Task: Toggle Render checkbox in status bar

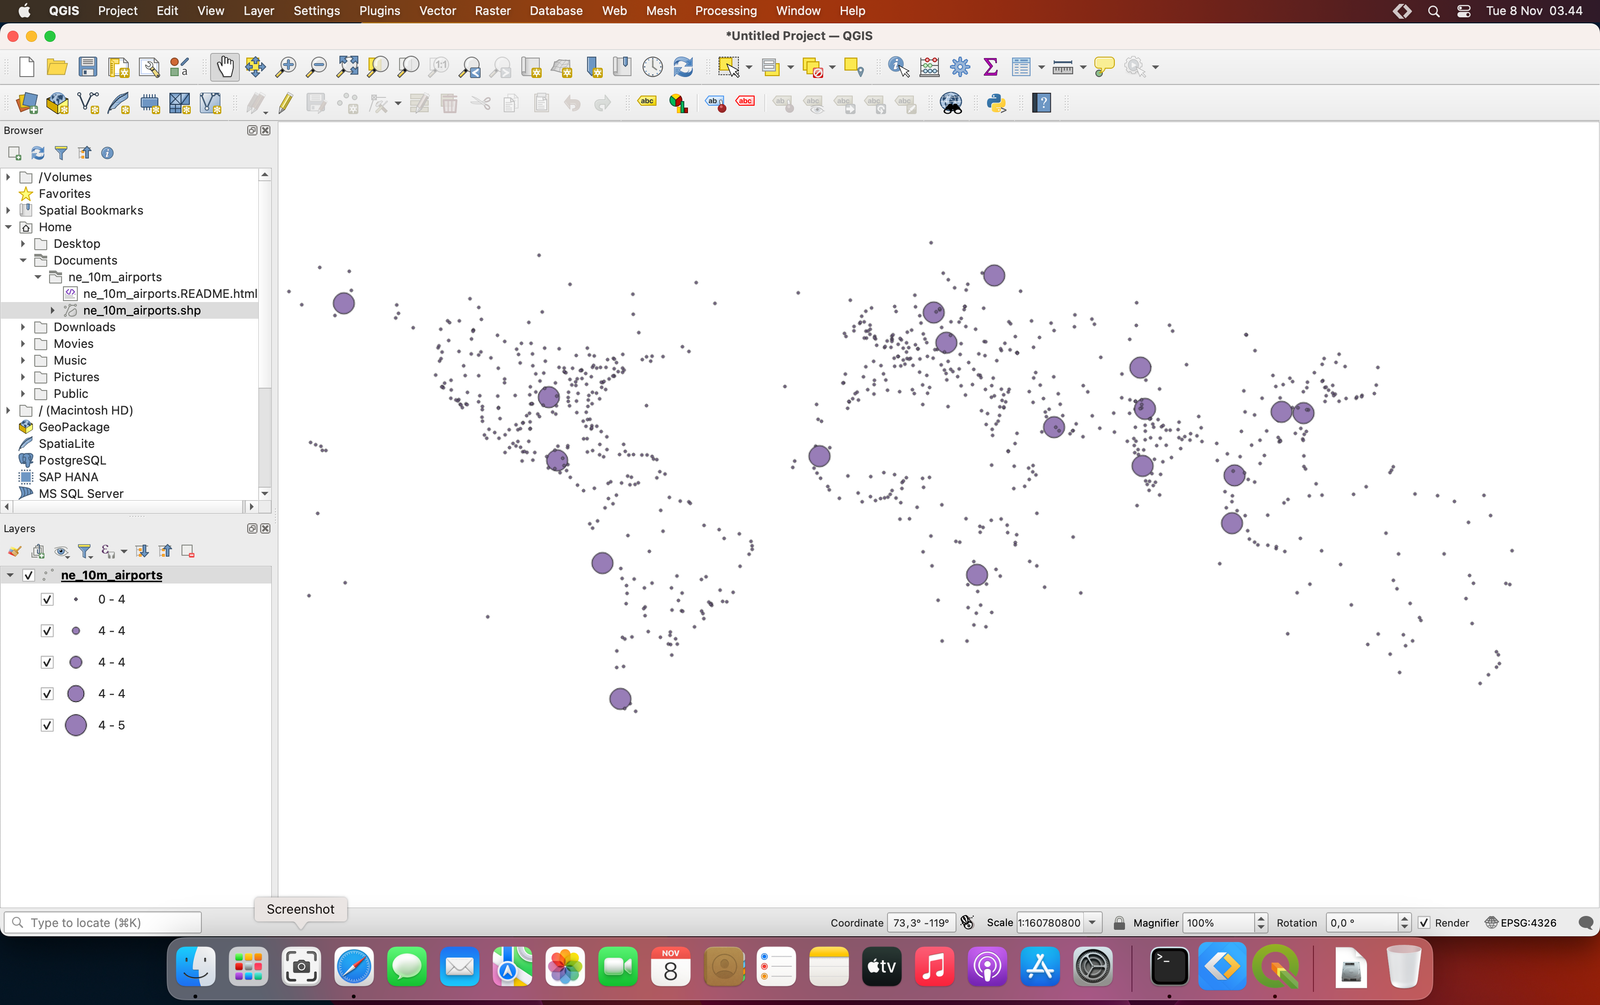Action: 1424,922
